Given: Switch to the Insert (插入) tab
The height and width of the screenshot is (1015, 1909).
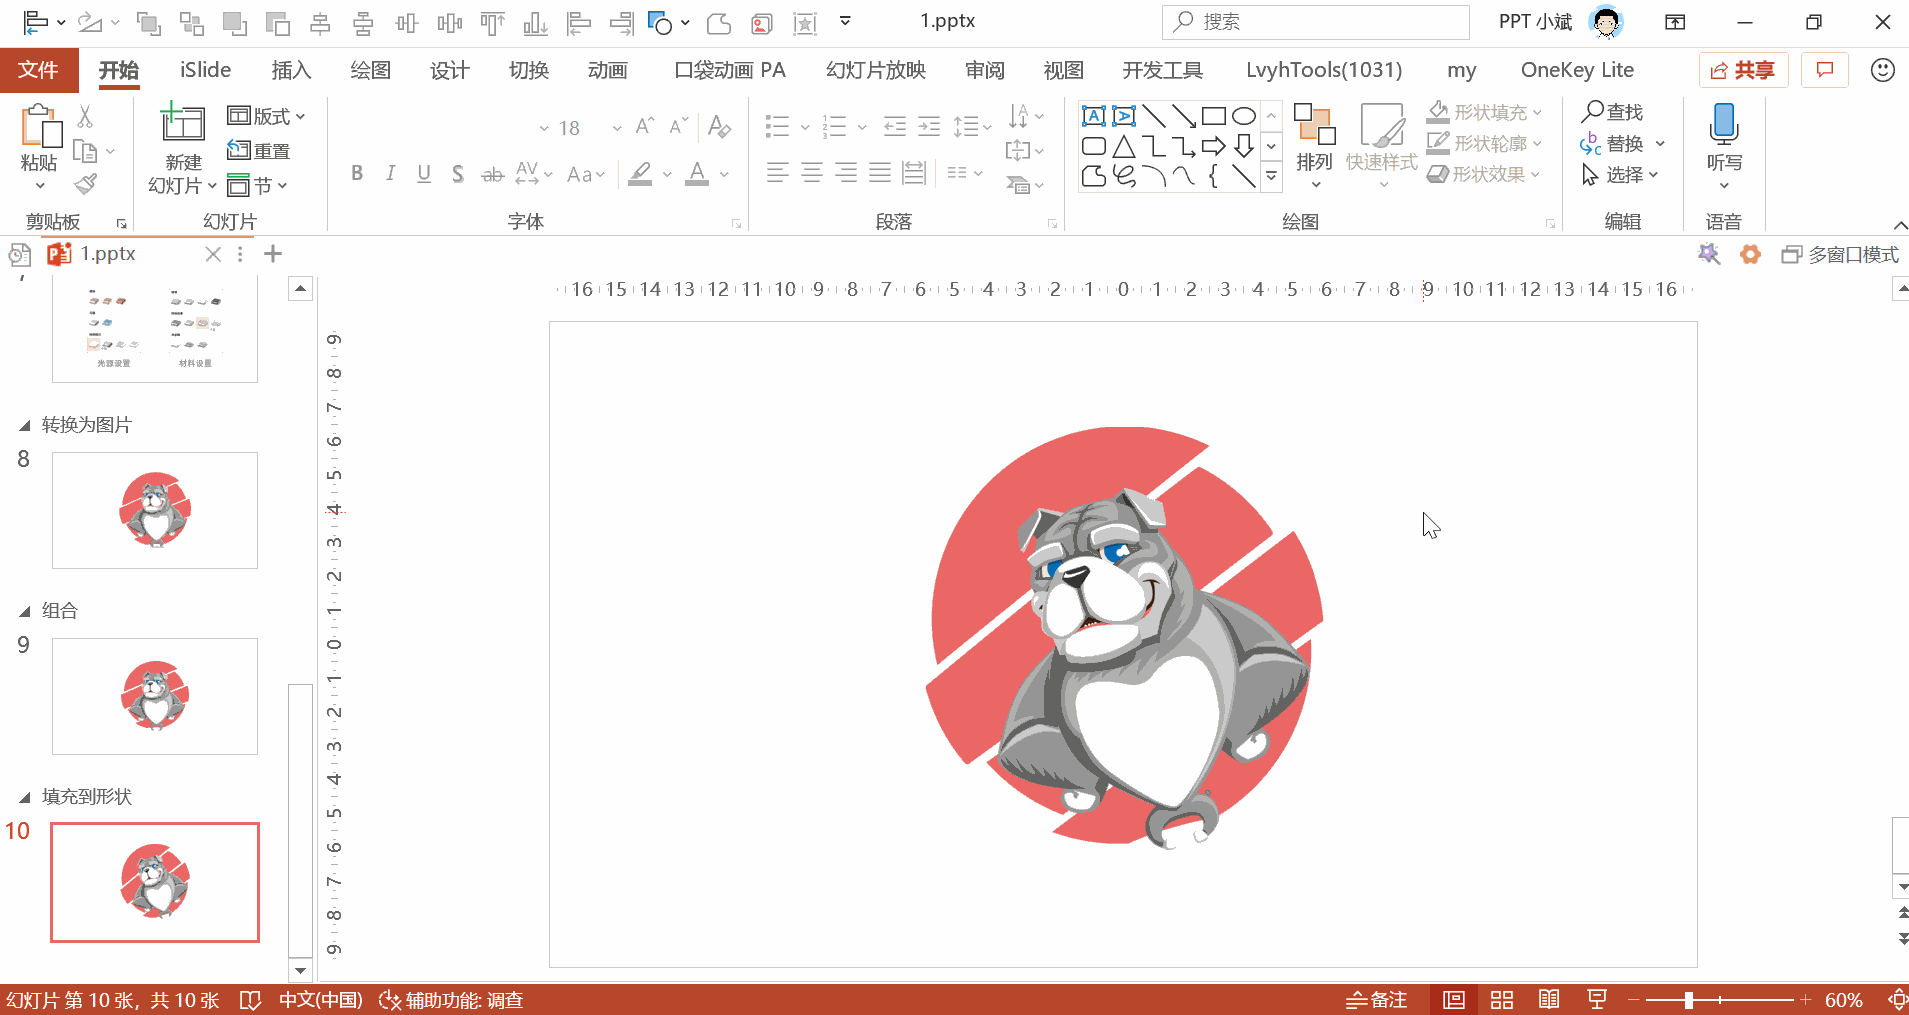Looking at the screenshot, I should (291, 70).
